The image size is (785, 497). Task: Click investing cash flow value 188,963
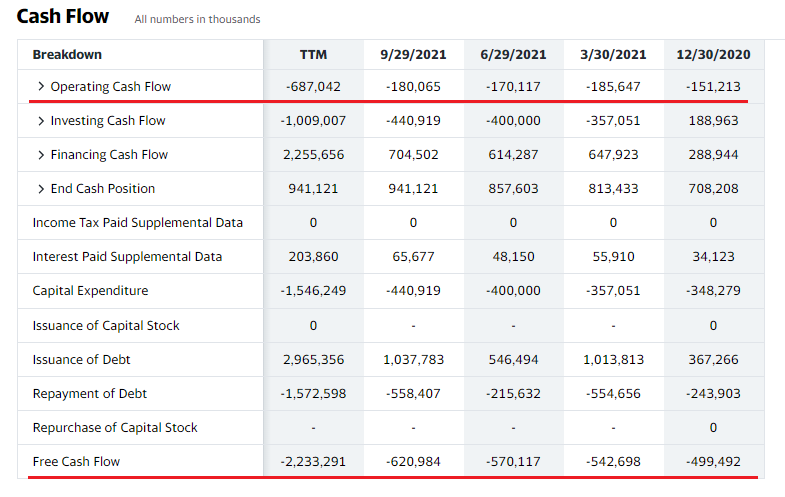coord(713,121)
